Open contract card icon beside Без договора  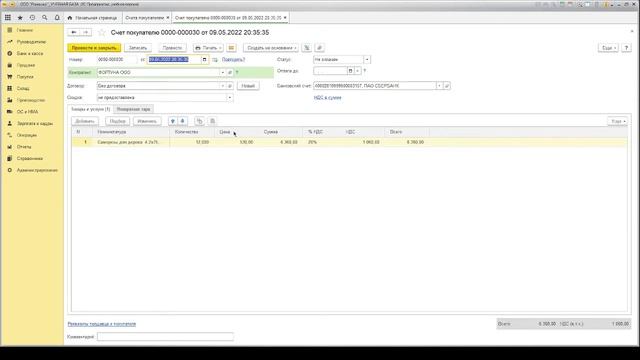click(x=230, y=86)
